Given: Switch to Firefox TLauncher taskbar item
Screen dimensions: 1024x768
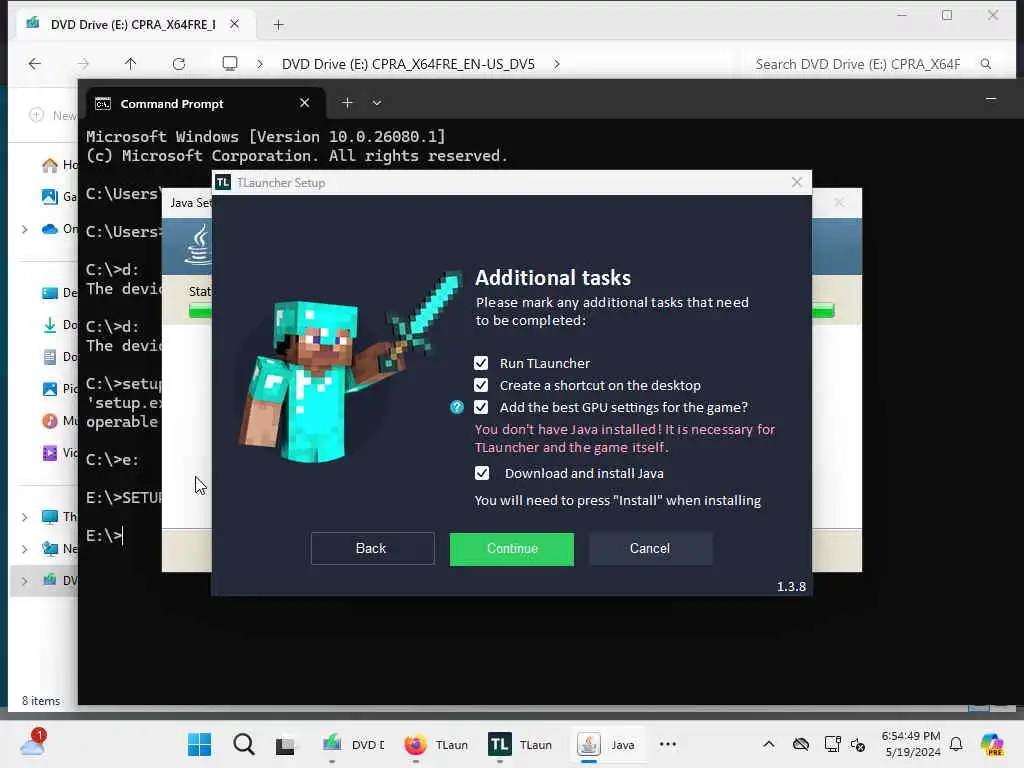Looking at the screenshot, I should tap(436, 744).
